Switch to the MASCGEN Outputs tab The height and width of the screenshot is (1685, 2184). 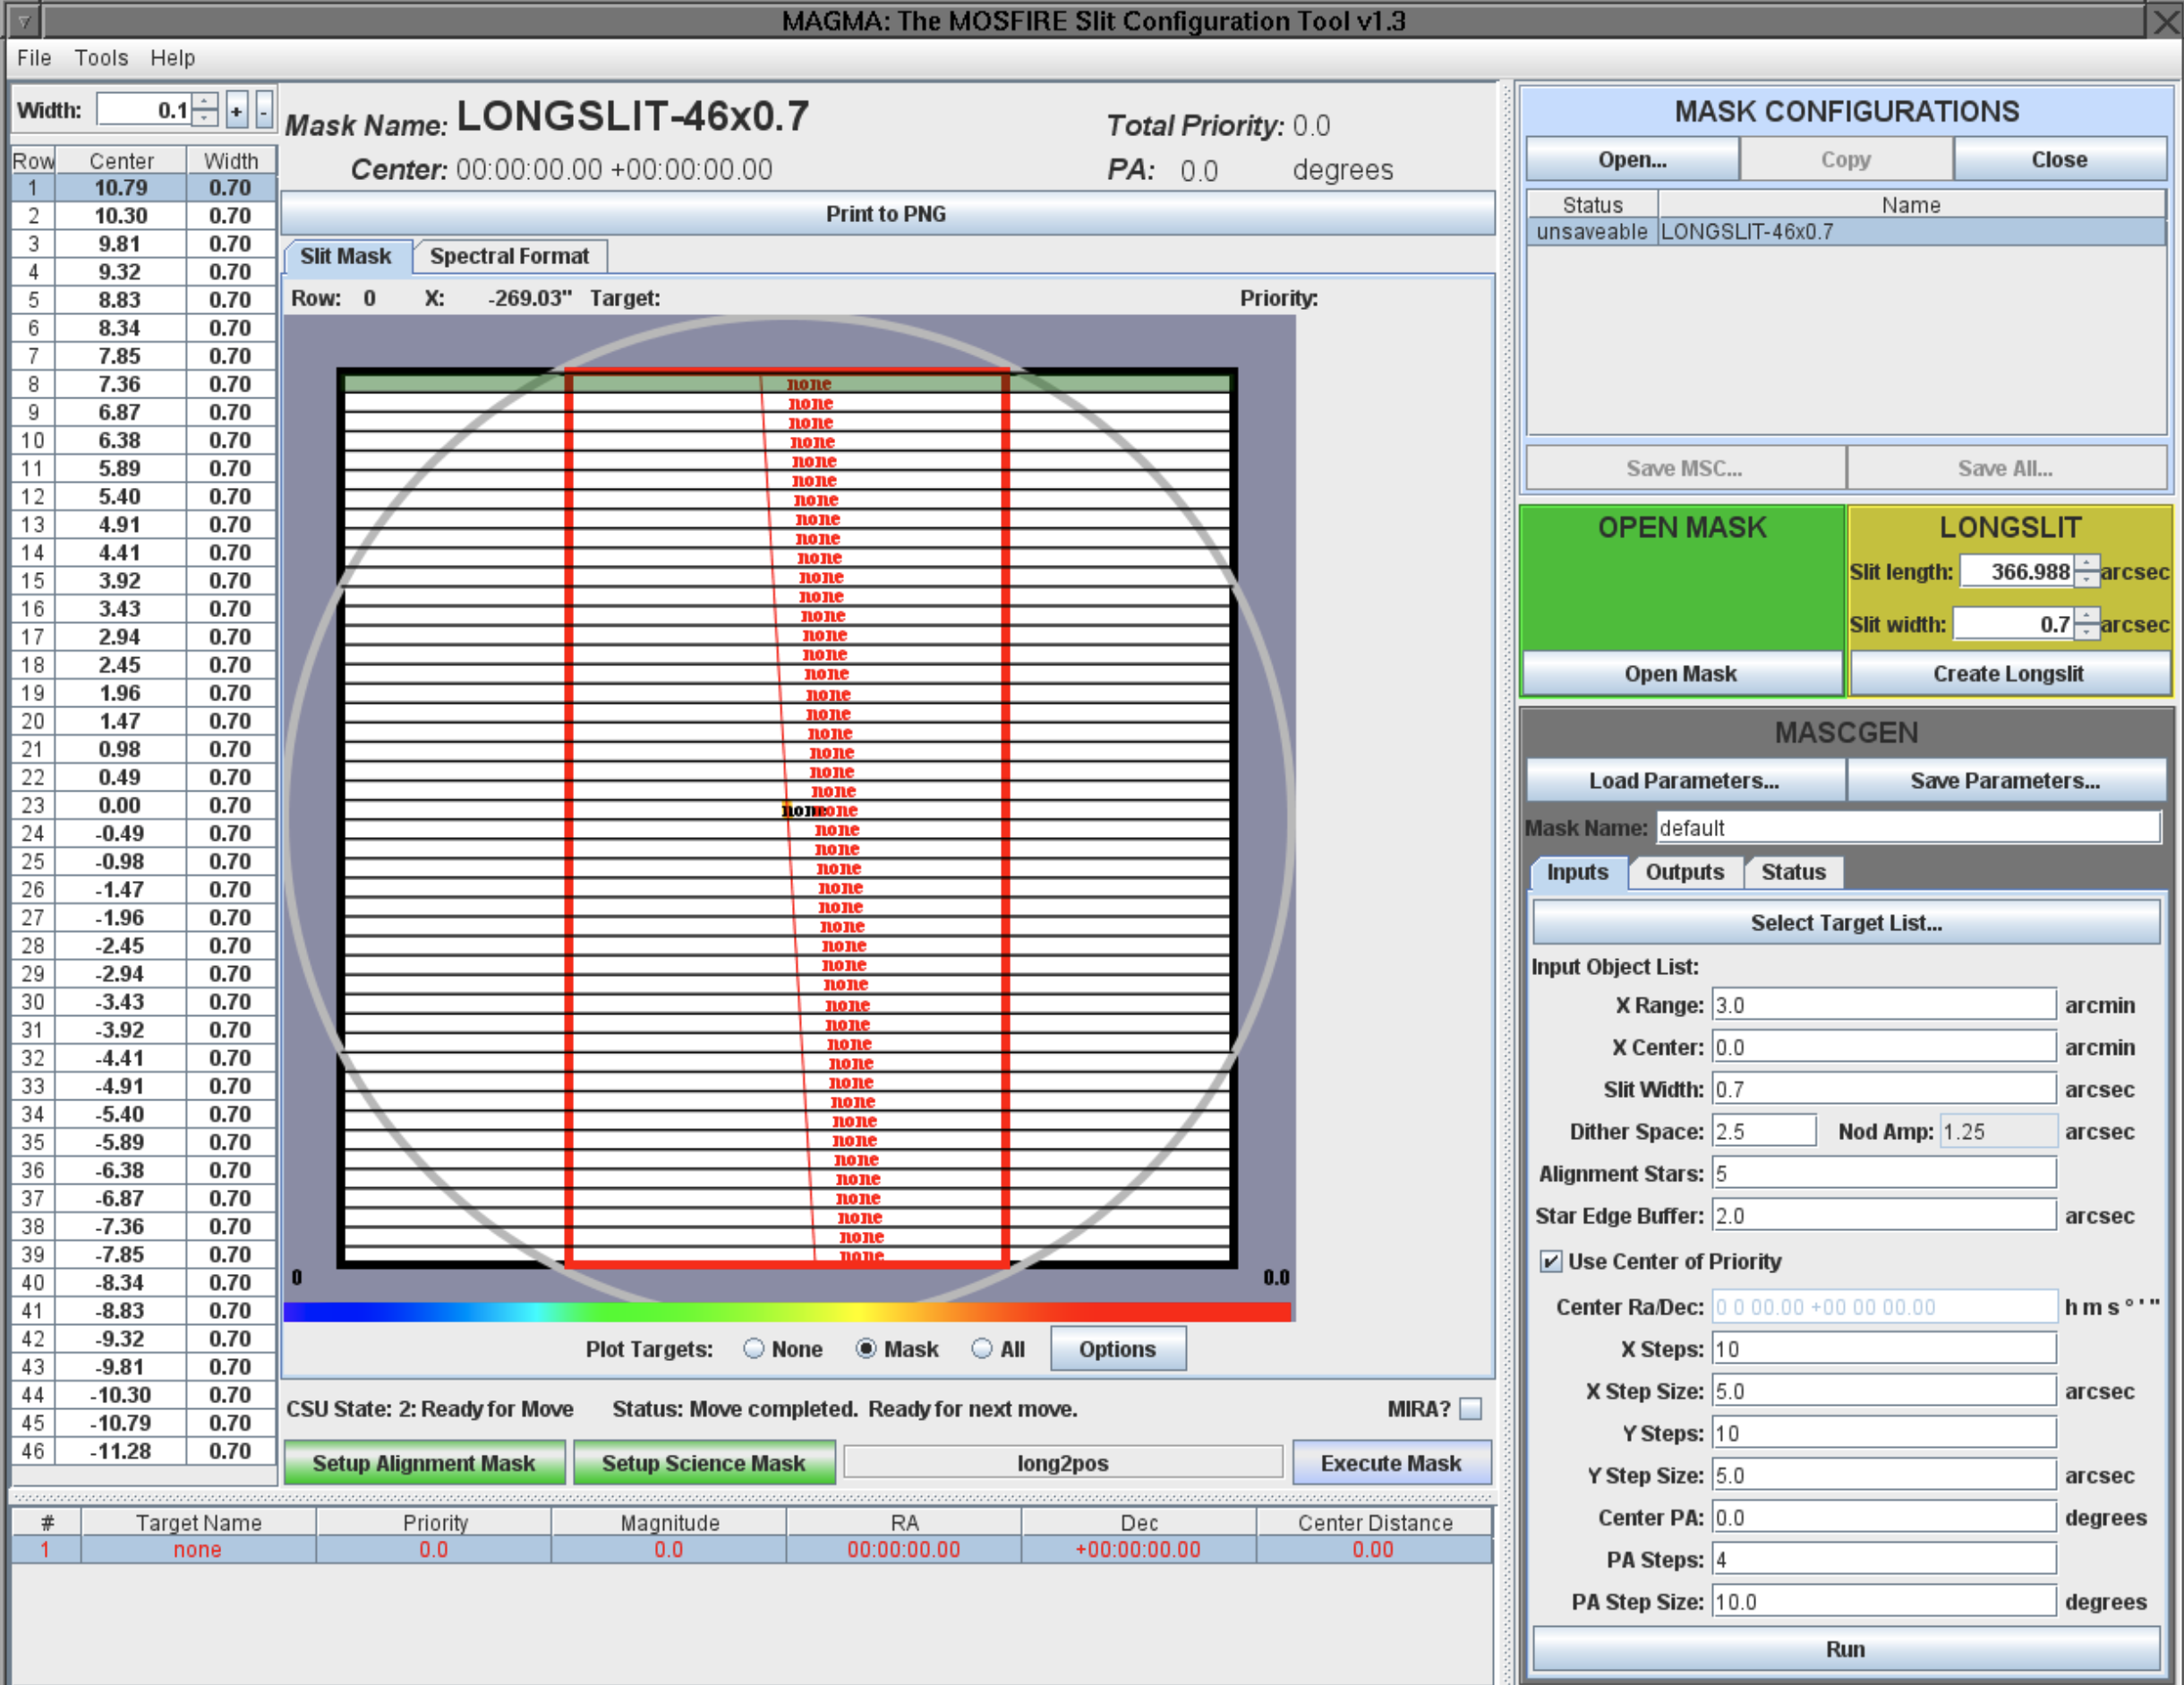click(1685, 872)
